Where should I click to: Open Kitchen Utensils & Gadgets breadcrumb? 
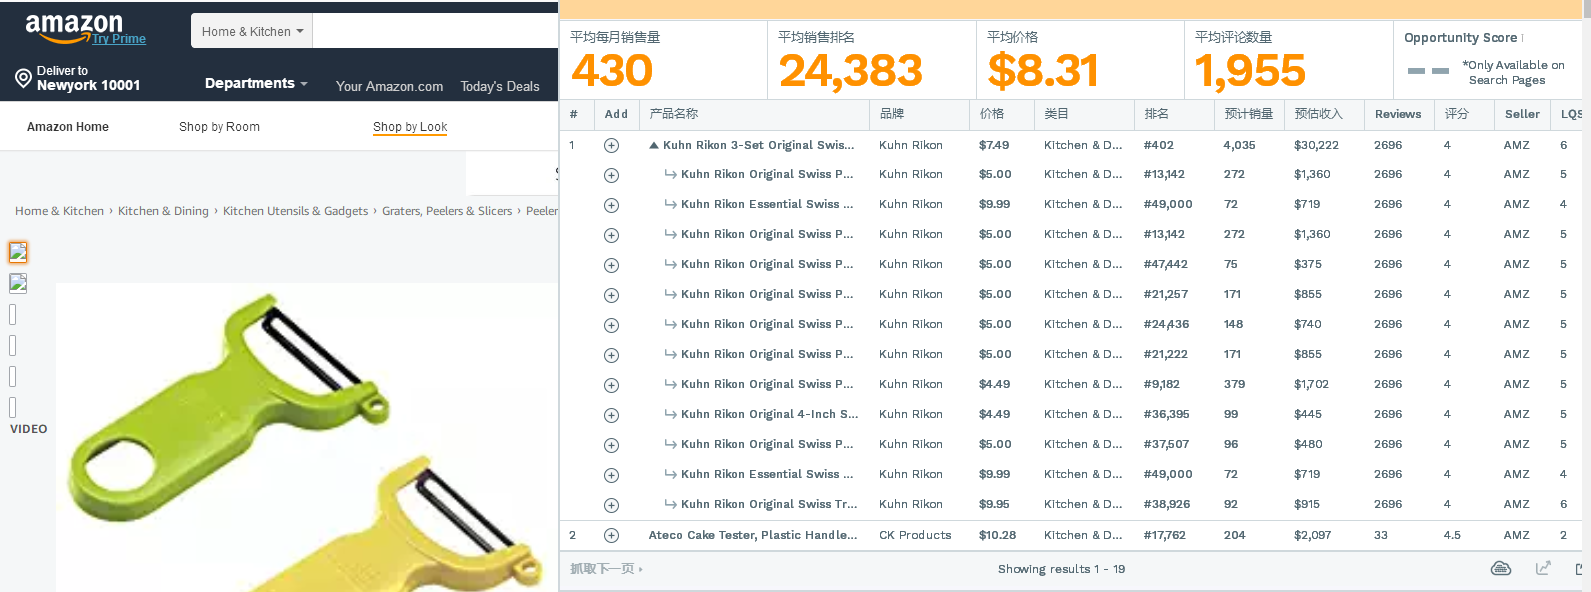(x=295, y=211)
